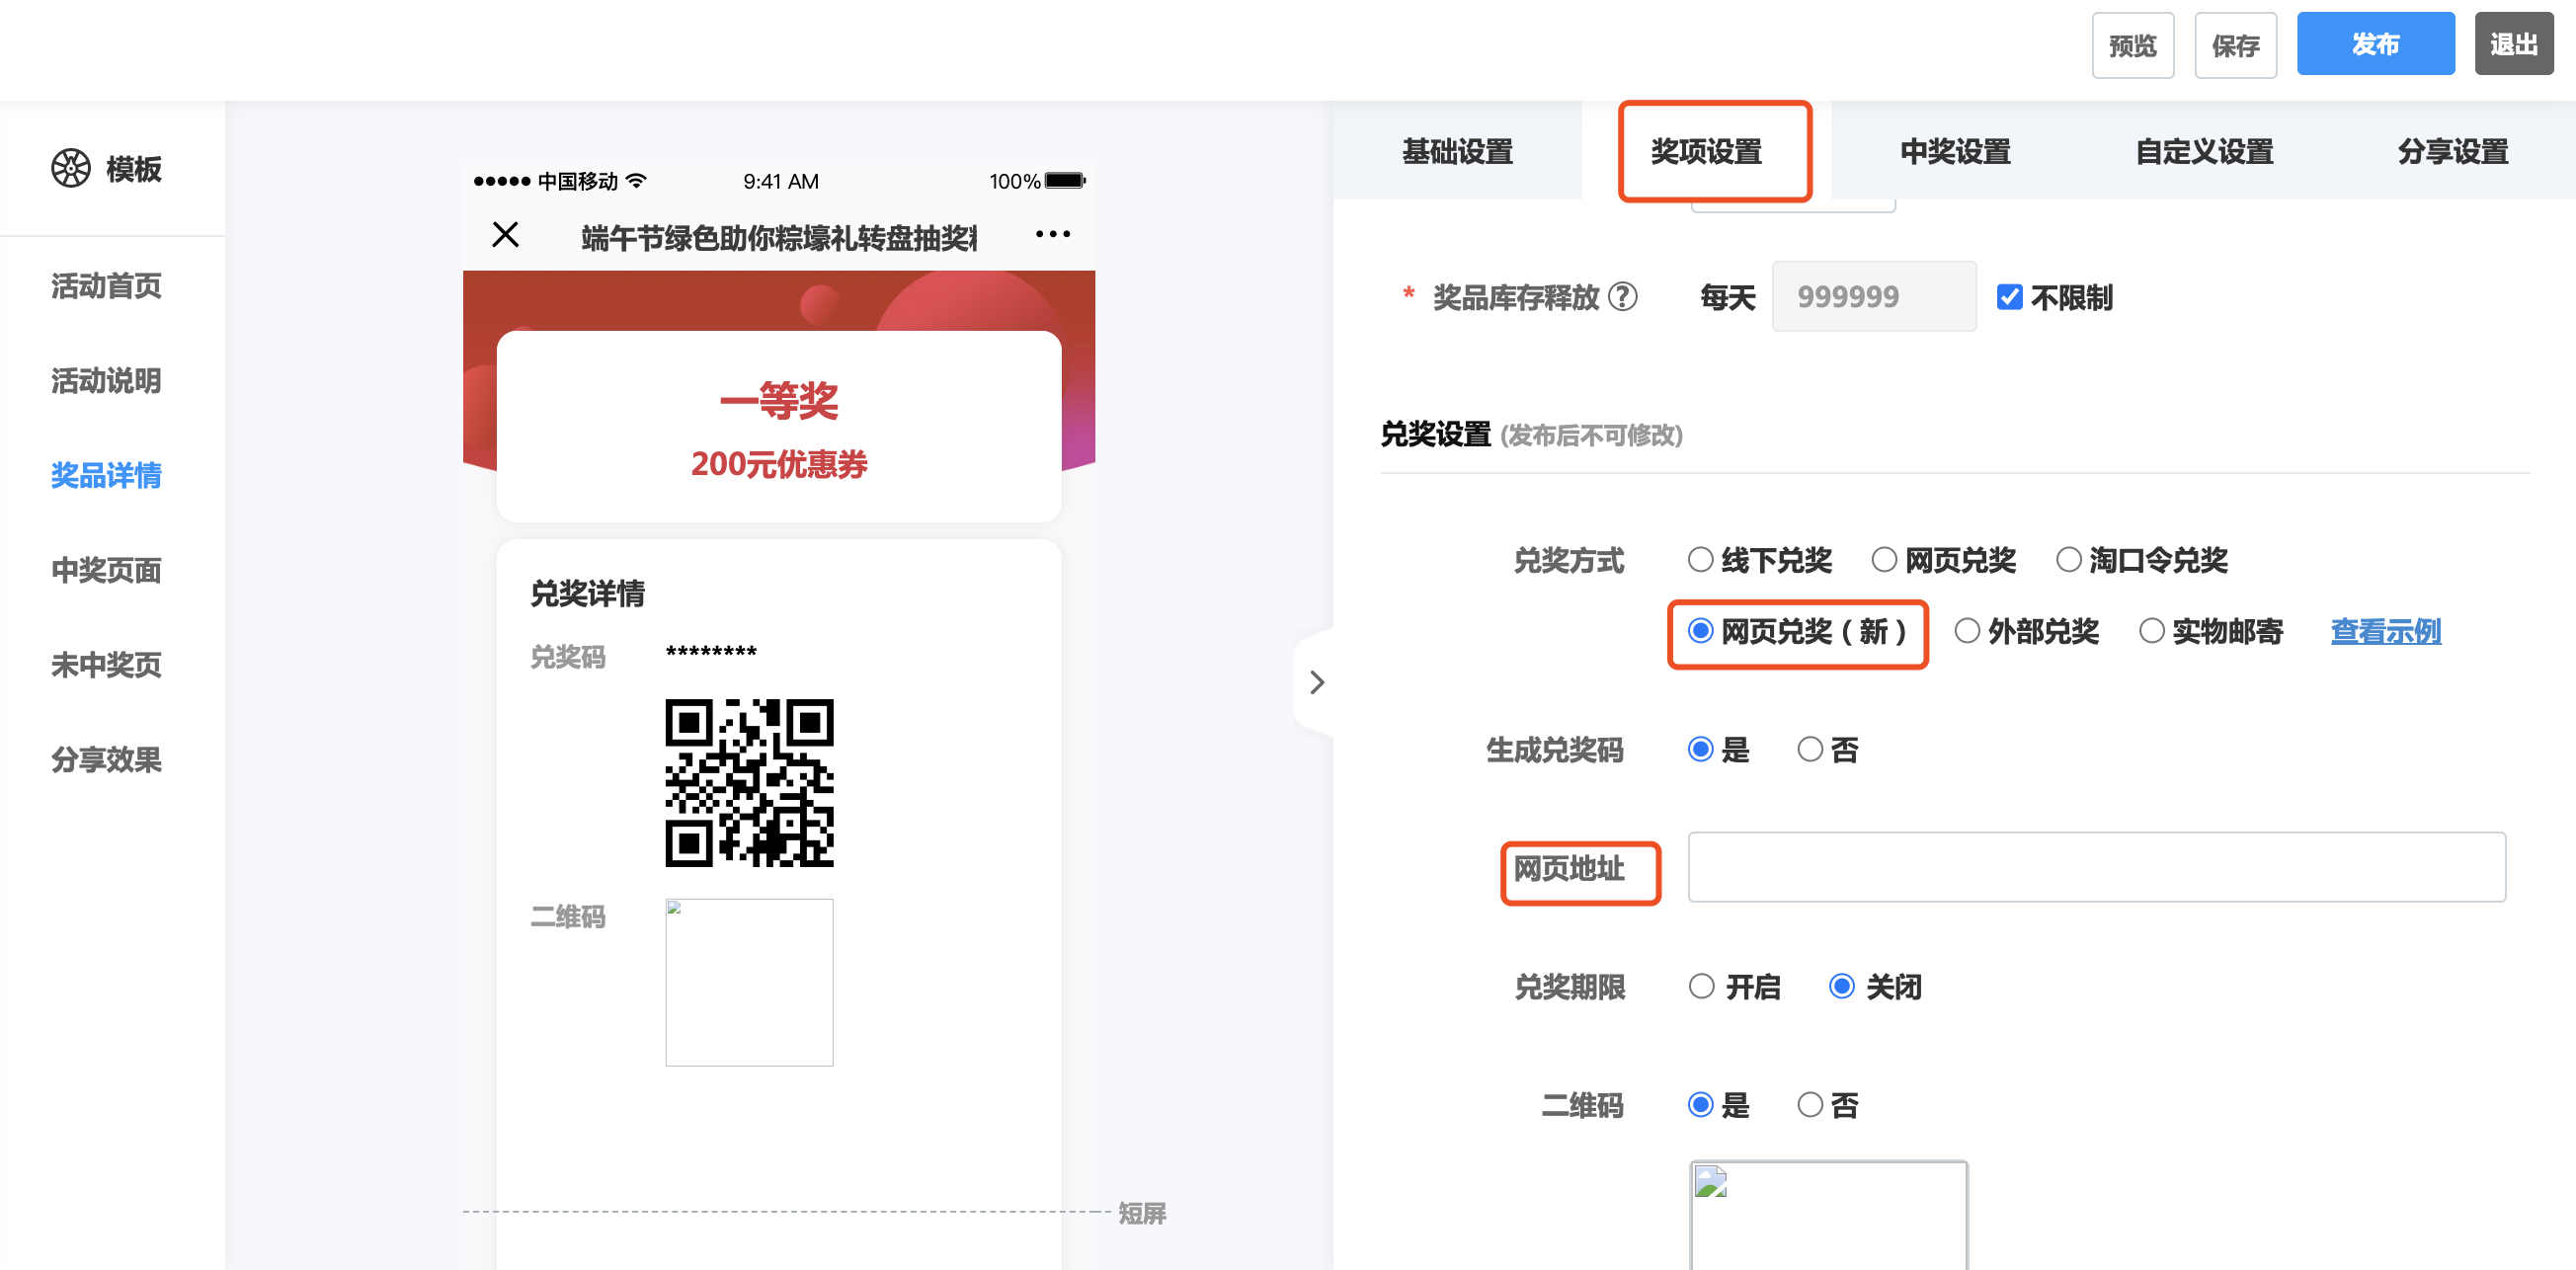Click the empty 二维码 image in phone preview

749,981
